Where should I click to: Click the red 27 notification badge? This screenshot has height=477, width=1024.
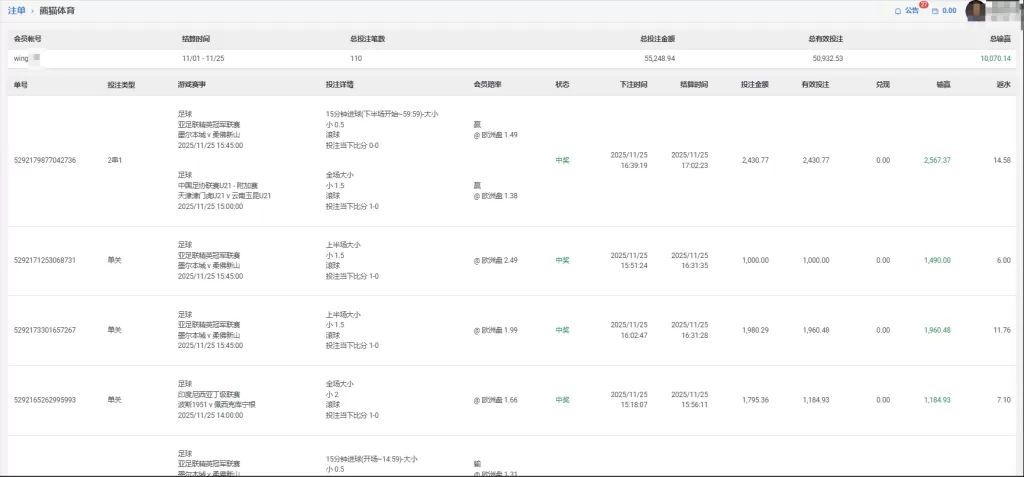coord(923,5)
